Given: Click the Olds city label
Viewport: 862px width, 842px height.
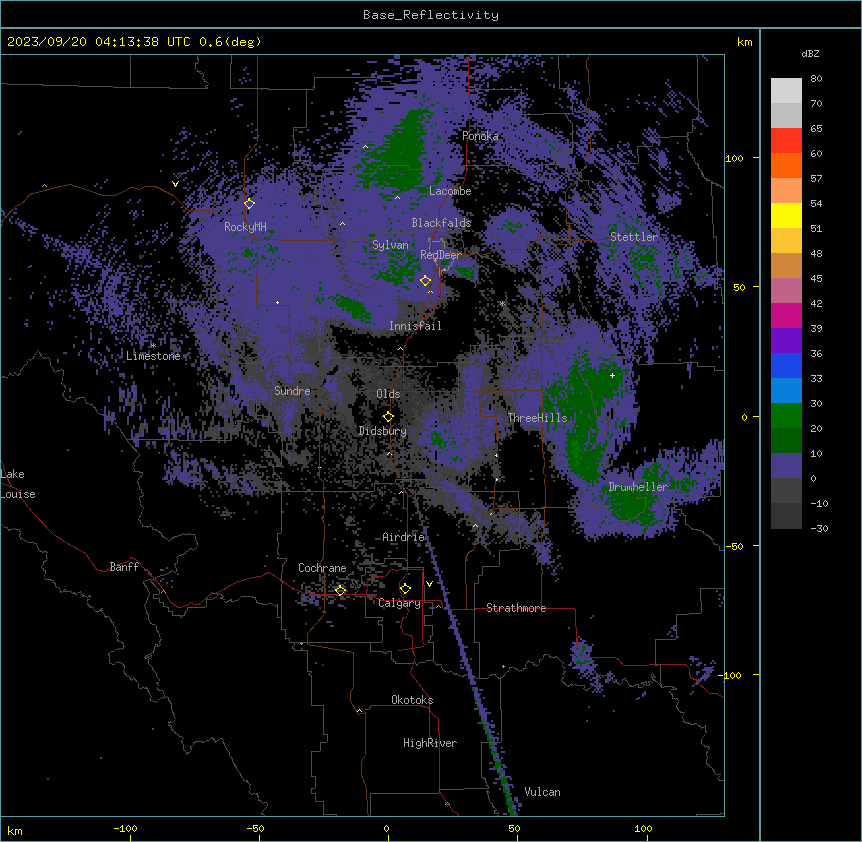Looking at the screenshot, I should 388,394.
